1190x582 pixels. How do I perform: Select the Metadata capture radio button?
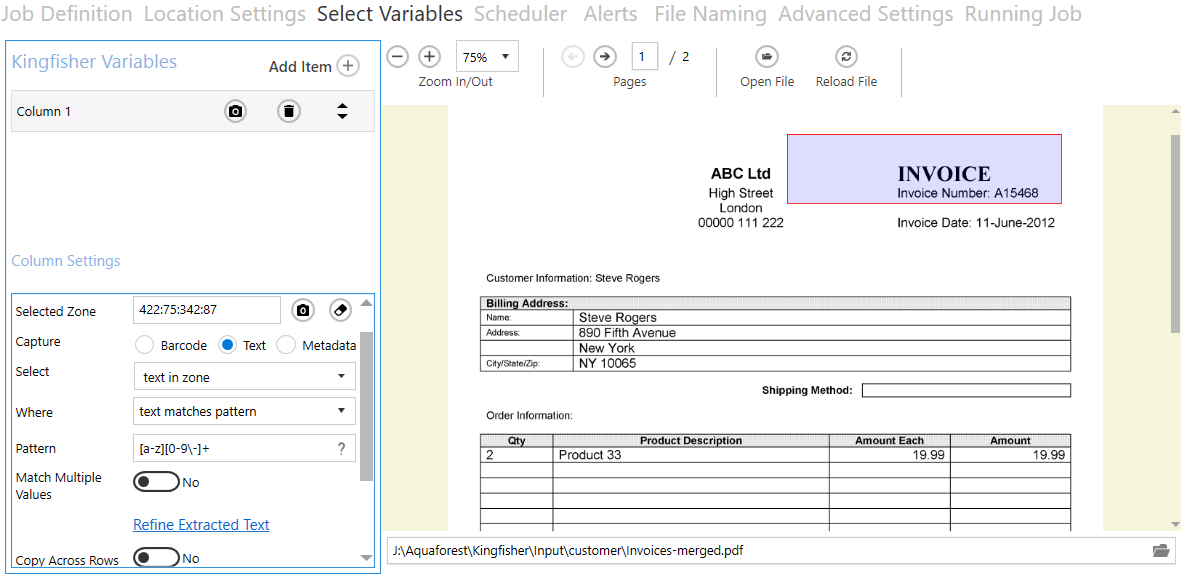point(286,345)
